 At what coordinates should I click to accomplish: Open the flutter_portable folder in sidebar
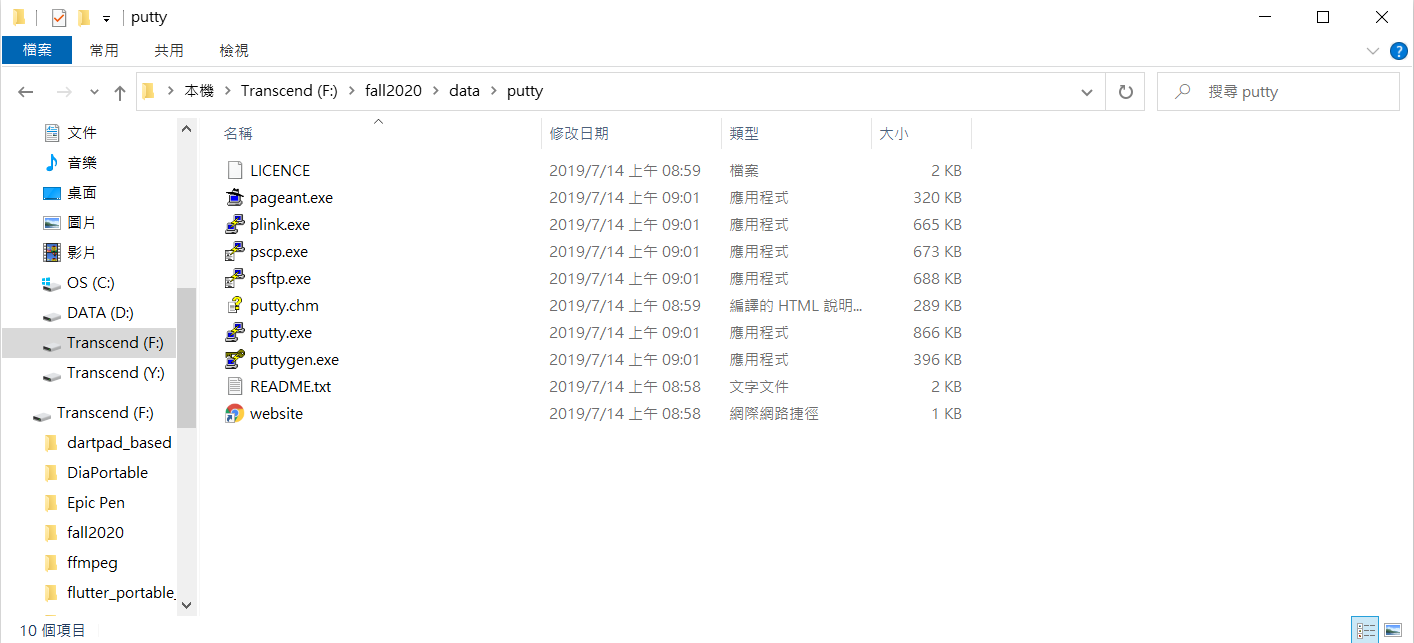coord(120,593)
